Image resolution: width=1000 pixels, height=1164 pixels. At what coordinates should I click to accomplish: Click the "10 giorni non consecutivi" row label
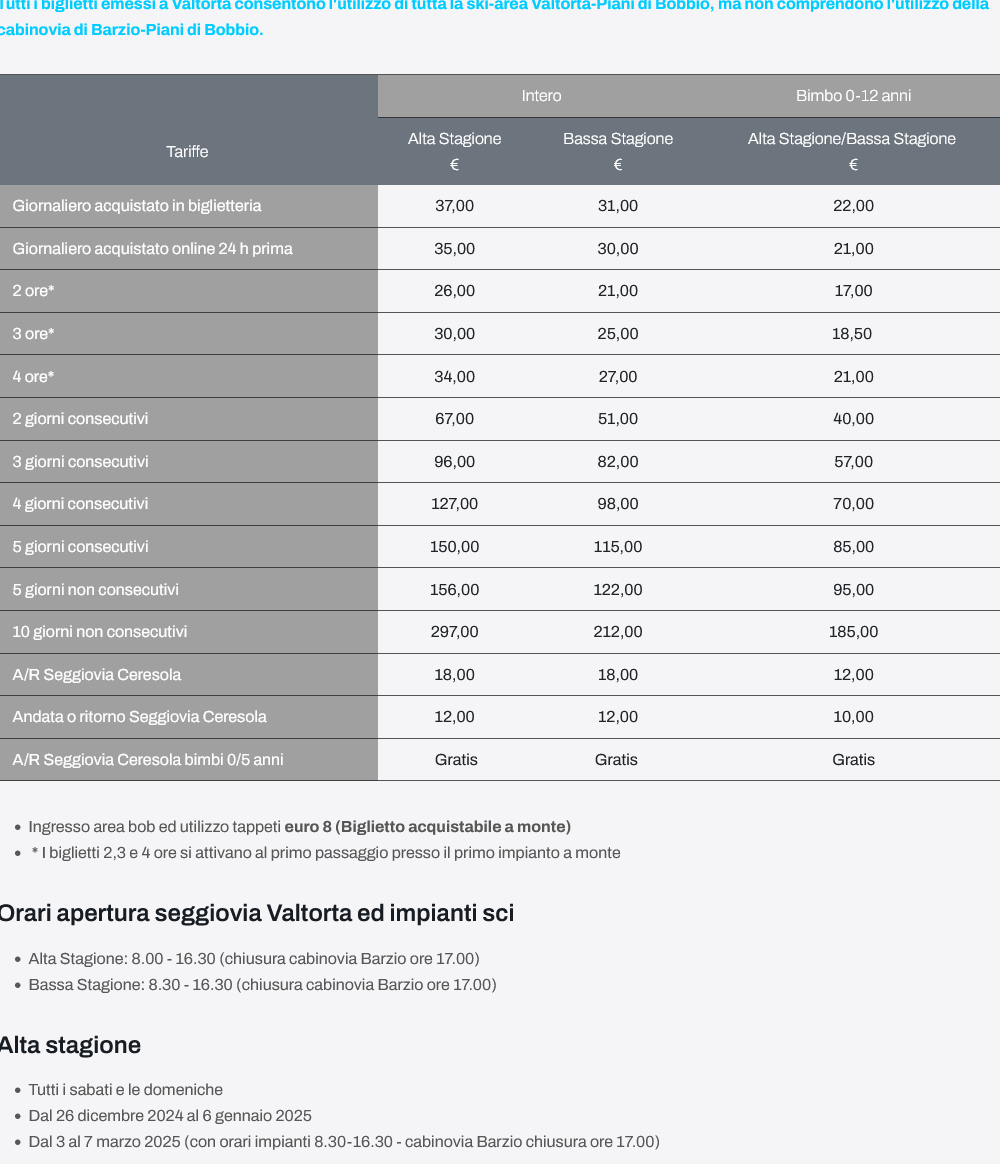click(99, 632)
